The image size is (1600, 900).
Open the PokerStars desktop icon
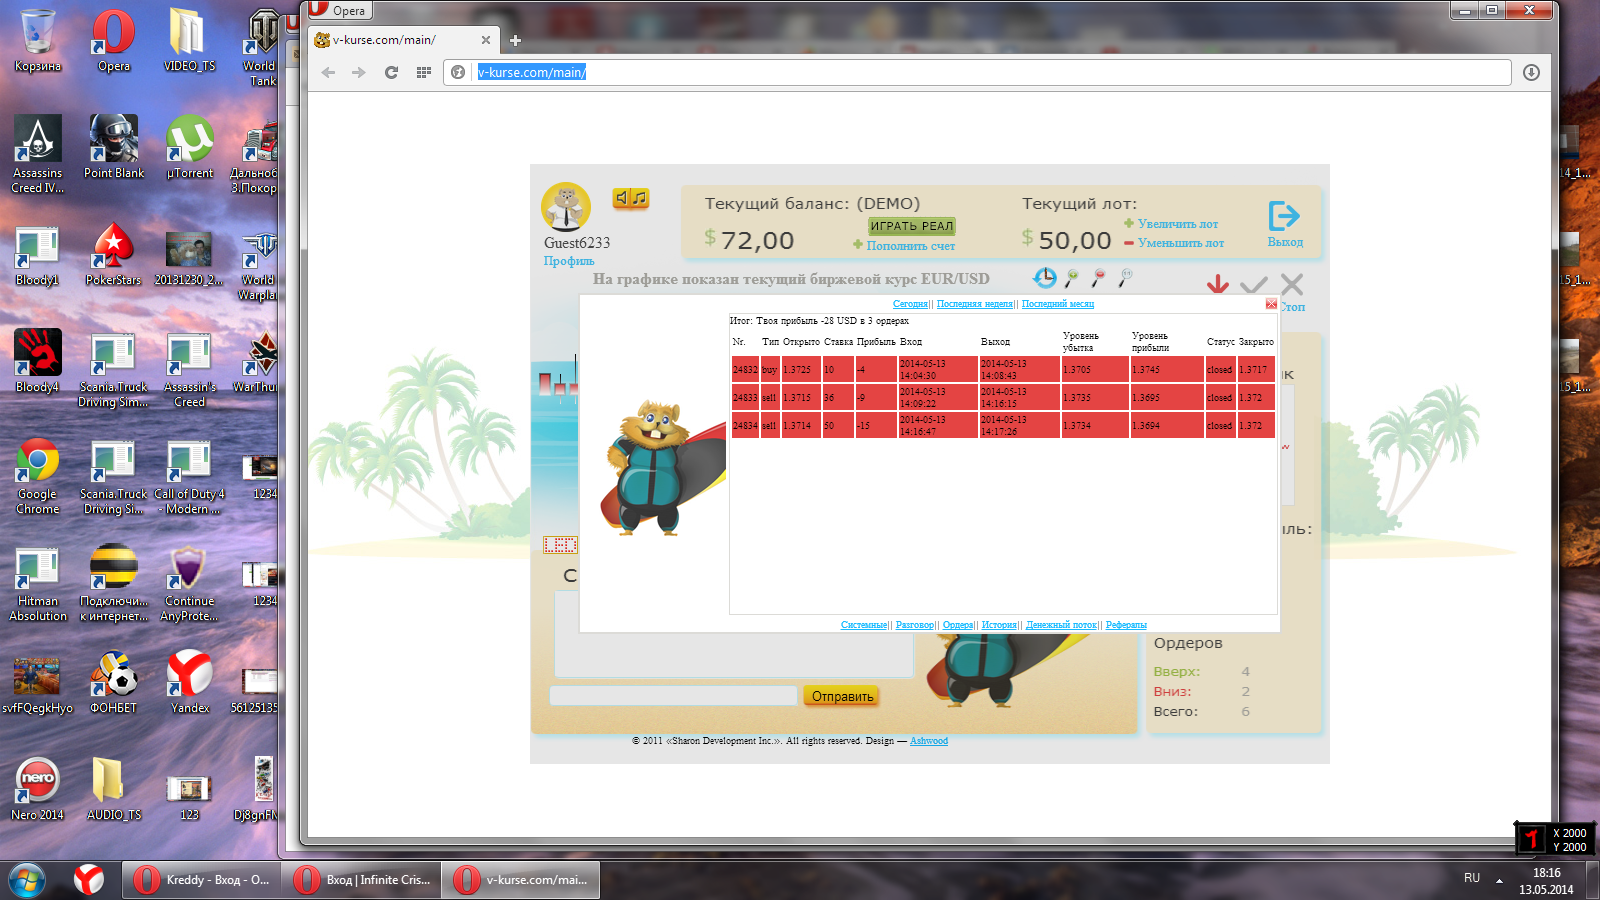(x=114, y=254)
